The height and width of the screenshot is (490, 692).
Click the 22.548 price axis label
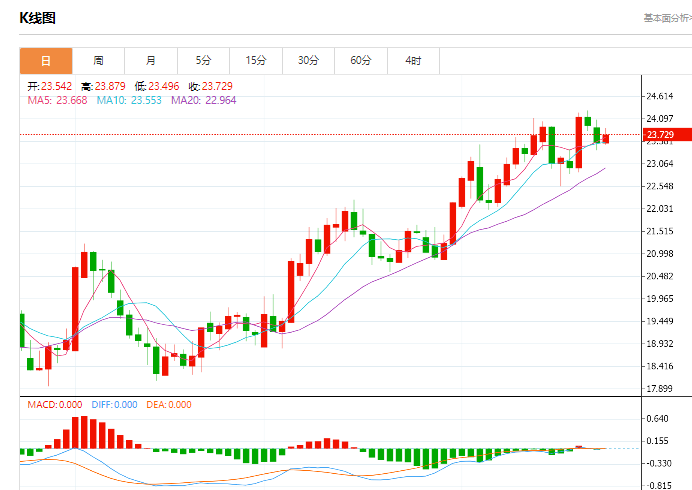click(x=660, y=186)
